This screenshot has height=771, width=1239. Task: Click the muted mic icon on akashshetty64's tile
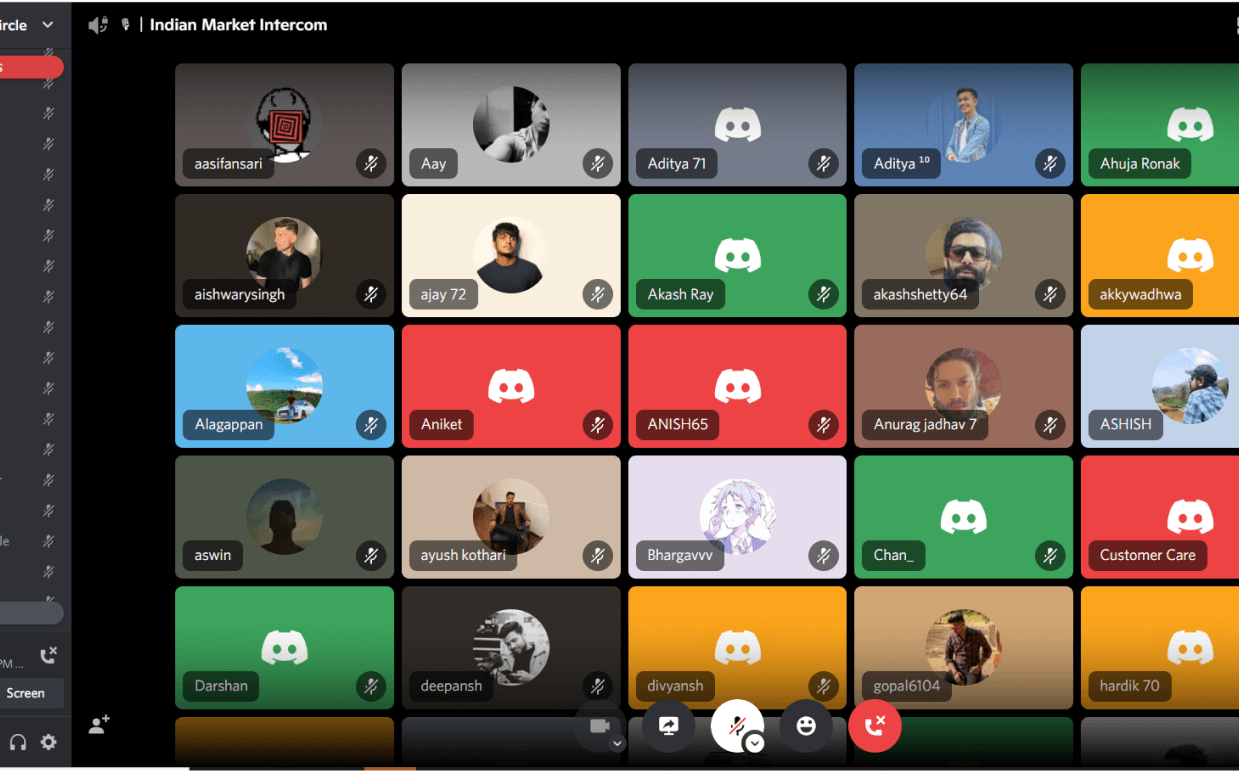click(1049, 294)
